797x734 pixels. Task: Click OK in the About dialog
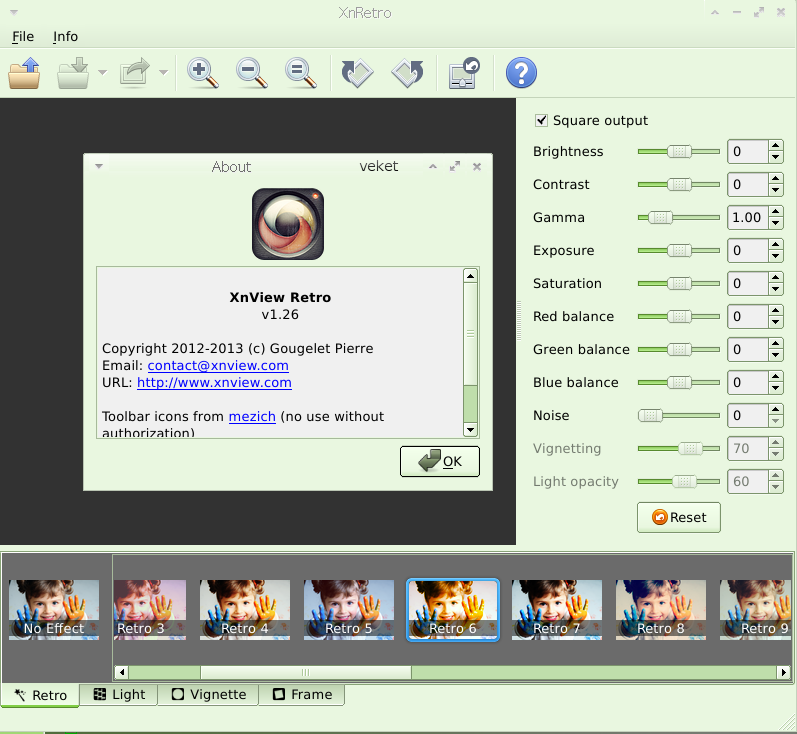(440, 462)
